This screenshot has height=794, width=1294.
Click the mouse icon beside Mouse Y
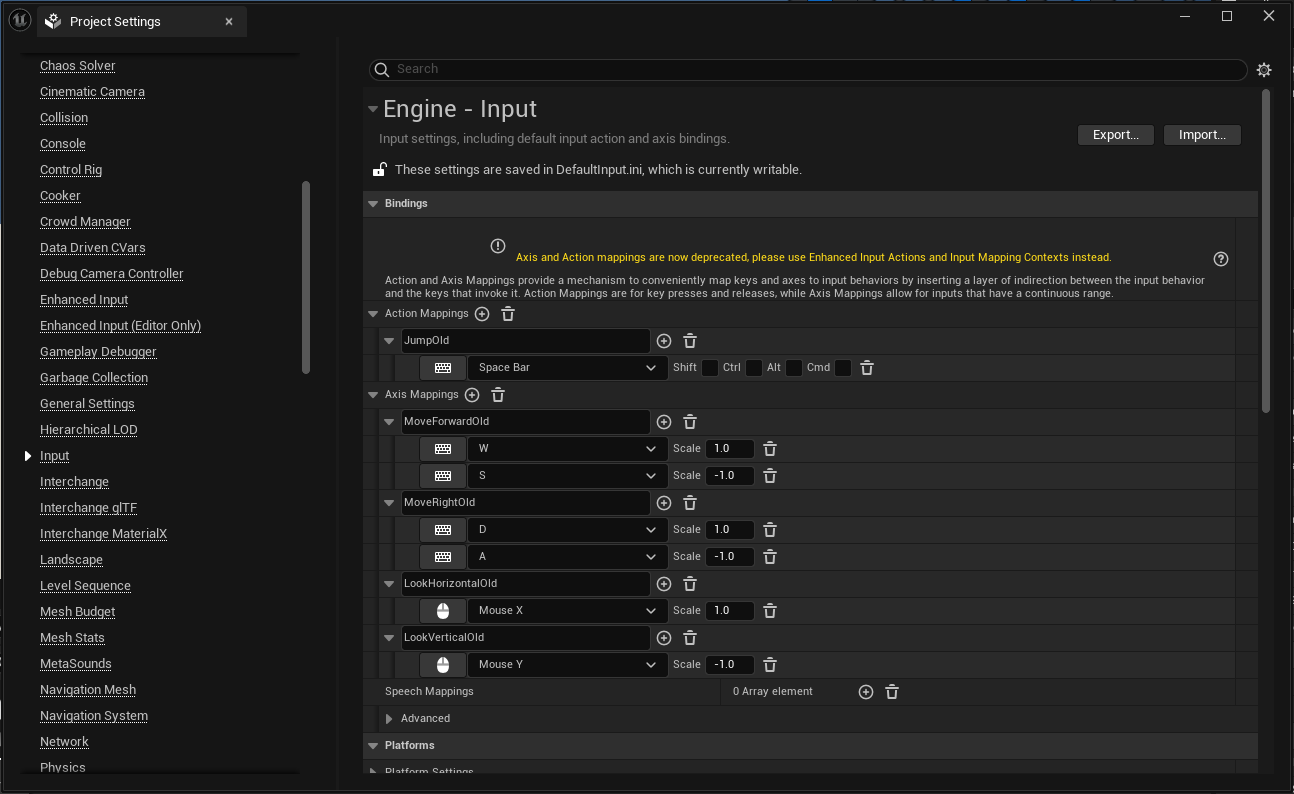443,665
